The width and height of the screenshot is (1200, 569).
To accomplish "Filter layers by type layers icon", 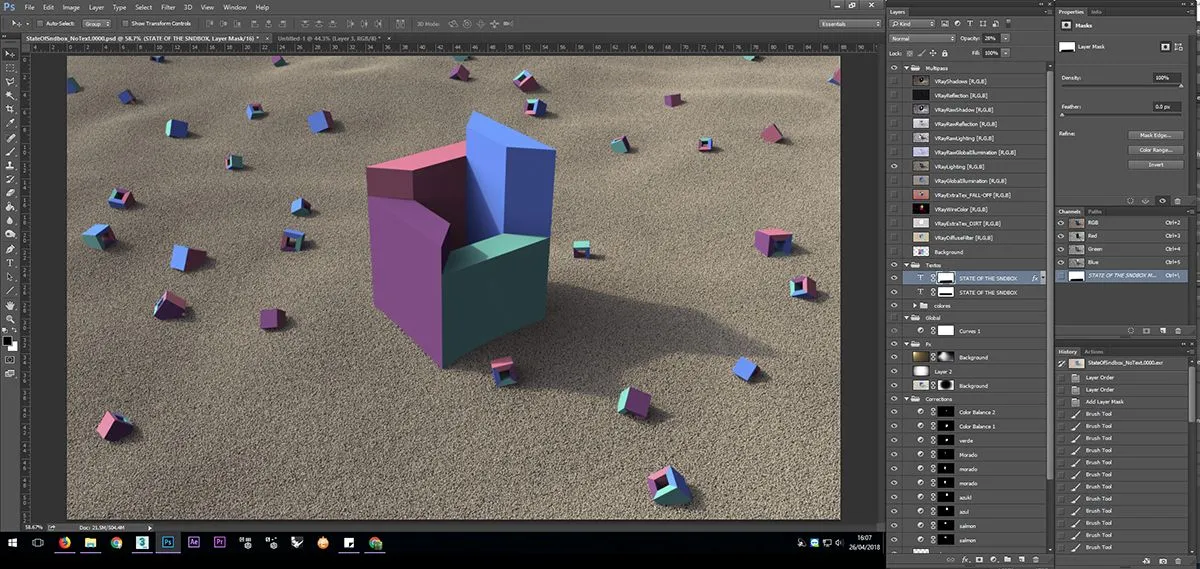I will click(x=970, y=23).
